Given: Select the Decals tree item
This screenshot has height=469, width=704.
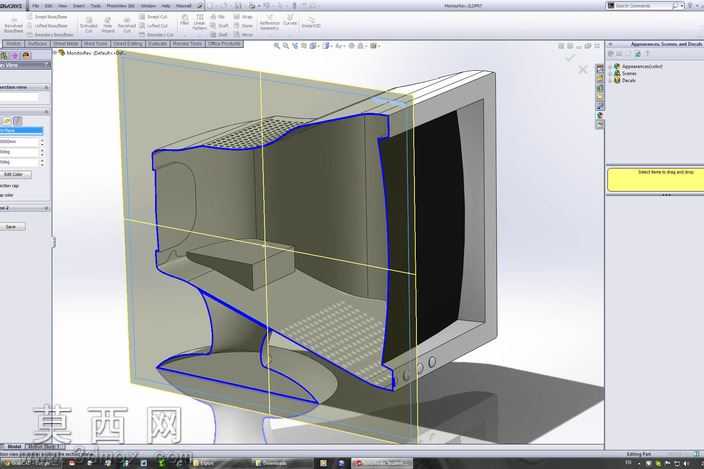Looking at the screenshot, I should (628, 80).
